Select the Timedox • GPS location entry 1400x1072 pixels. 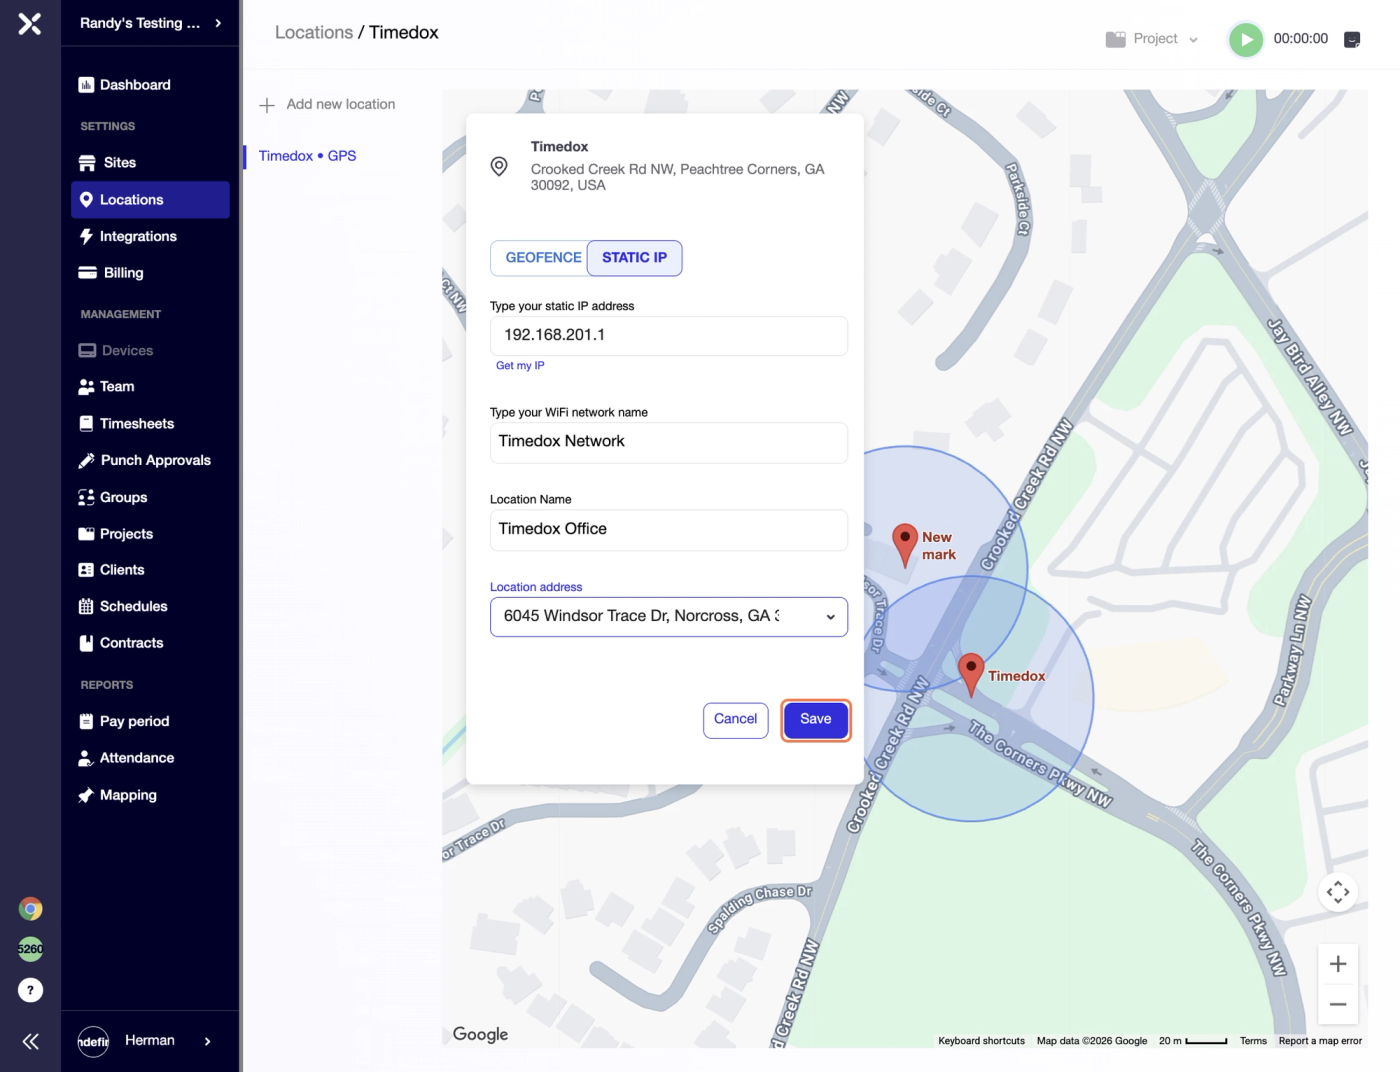point(308,156)
